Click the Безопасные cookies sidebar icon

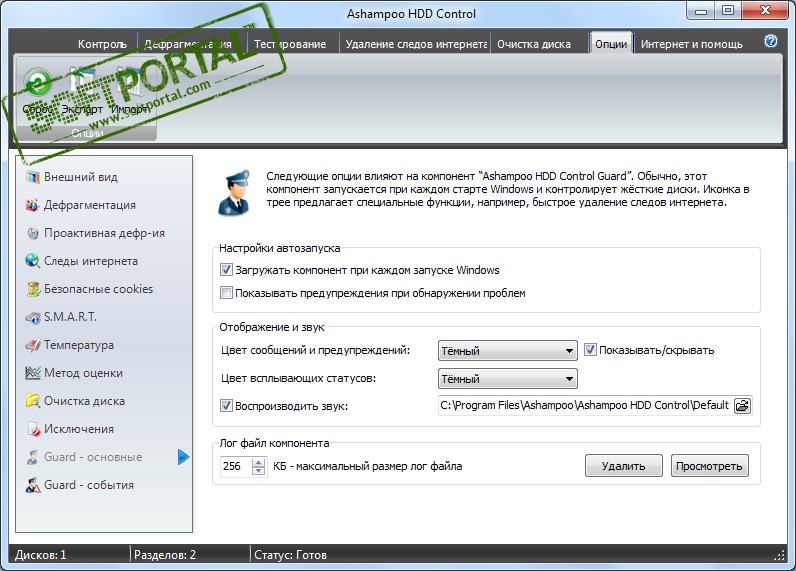[x=33, y=289]
